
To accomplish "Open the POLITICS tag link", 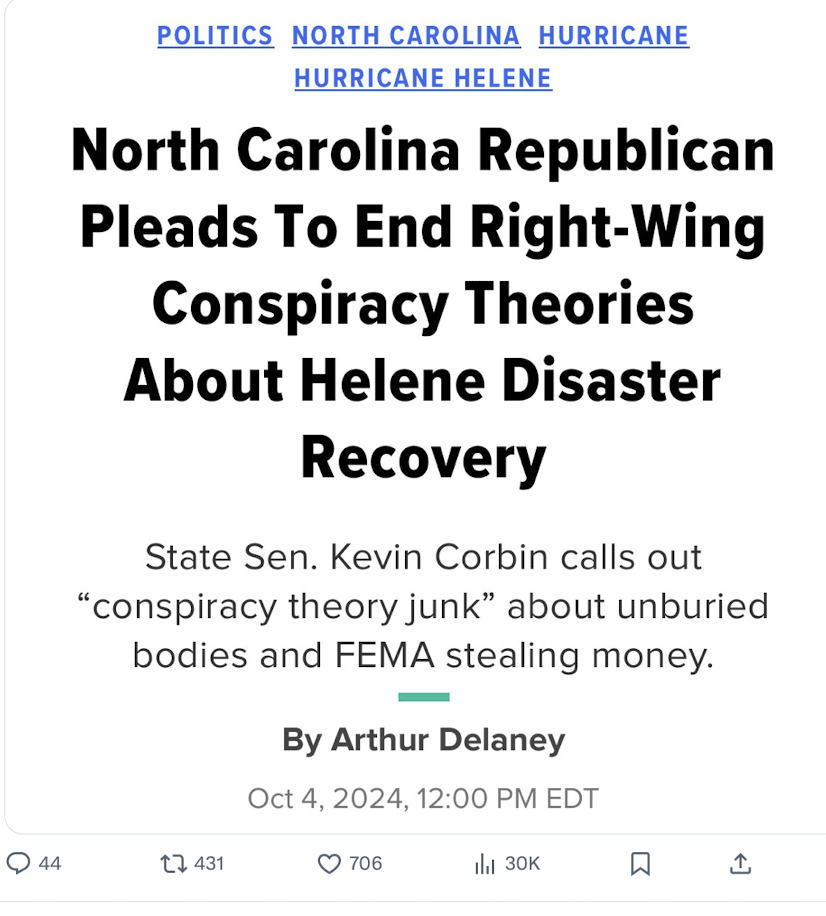I will (215, 36).
